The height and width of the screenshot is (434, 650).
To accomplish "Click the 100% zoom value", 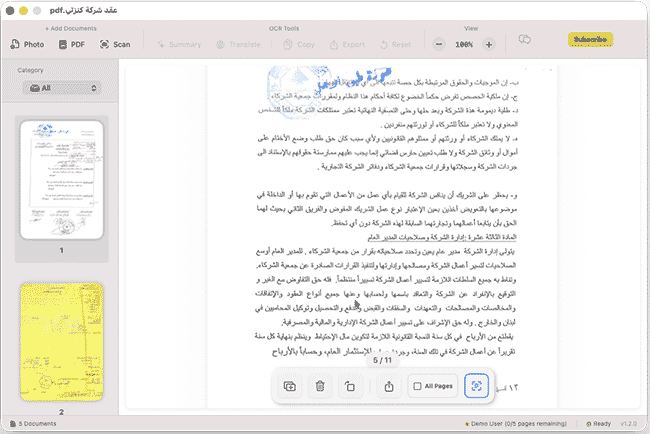I will click(464, 44).
